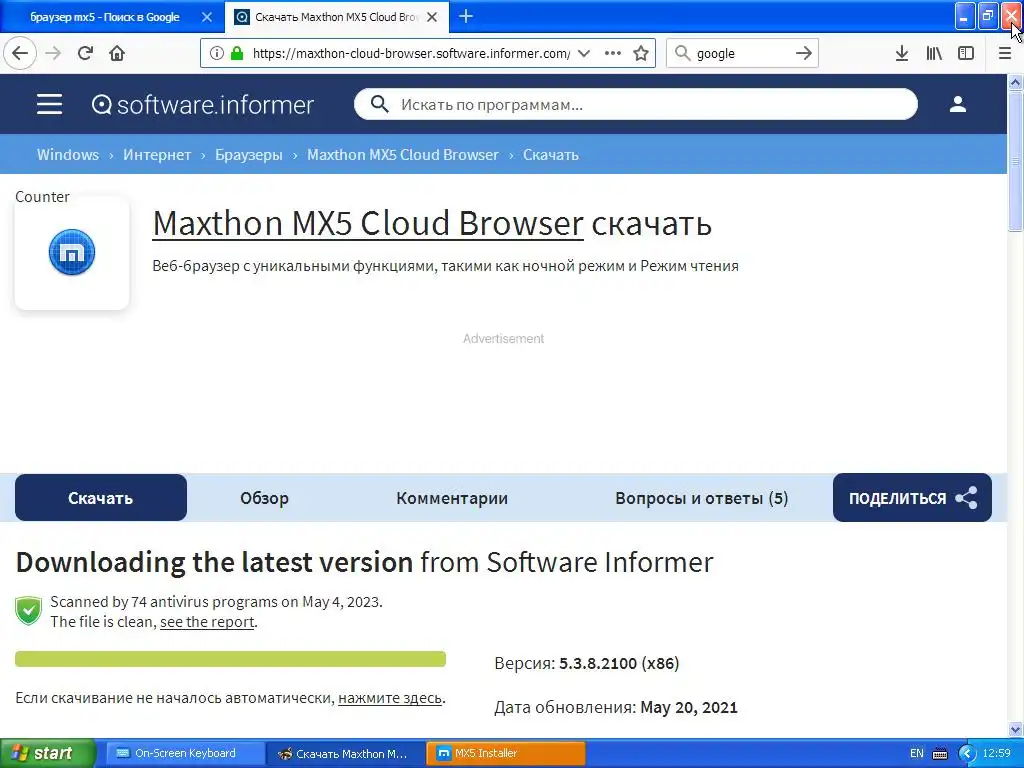This screenshot has height=768, width=1024.
Task: Close the Maxthon download tab
Action: click(432, 17)
